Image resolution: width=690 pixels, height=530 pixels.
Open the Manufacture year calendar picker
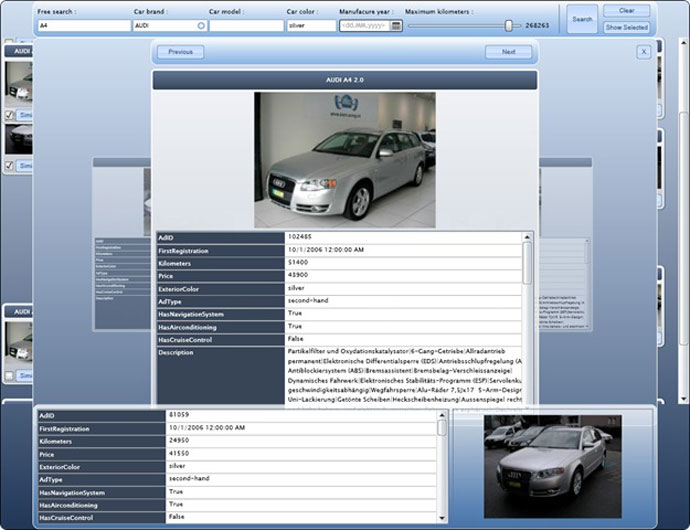(x=396, y=26)
